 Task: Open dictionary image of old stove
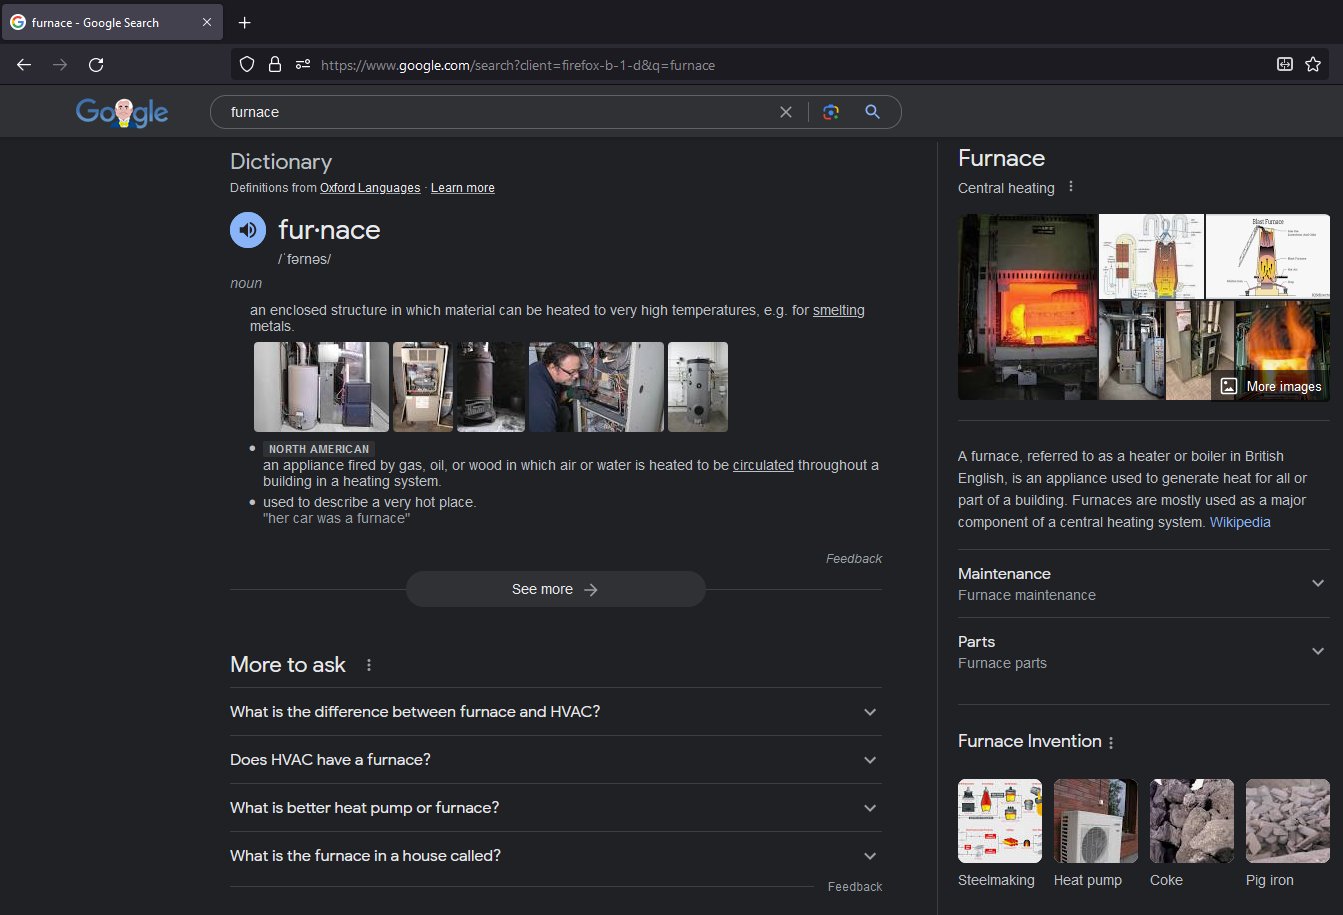pos(491,387)
